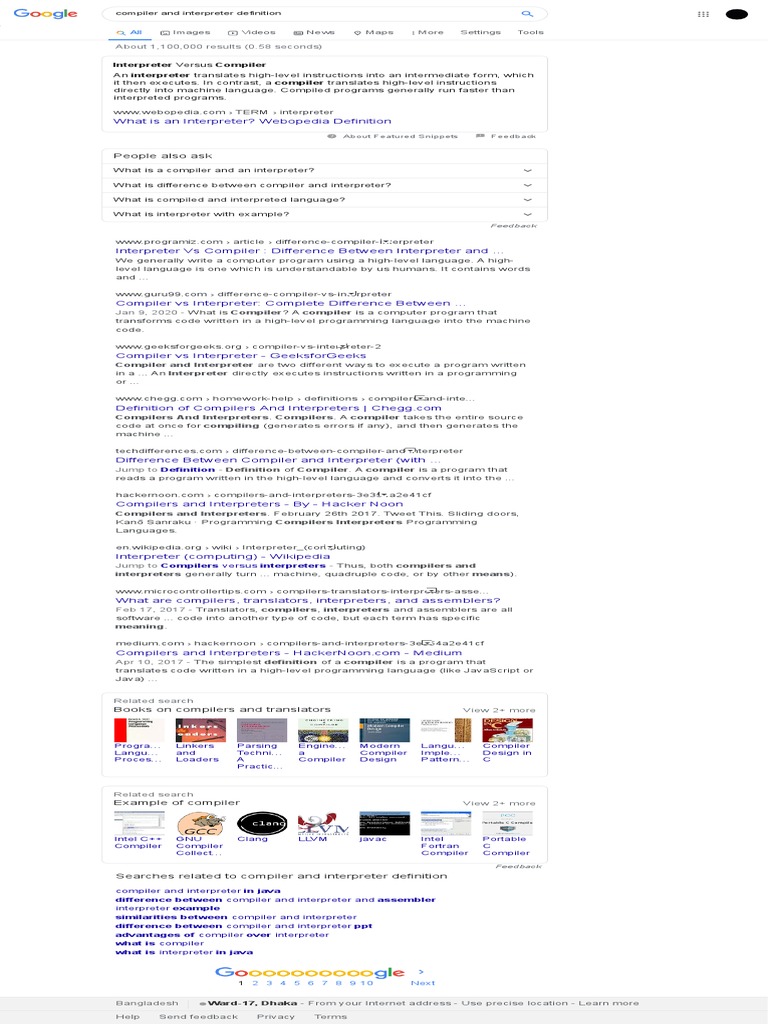This screenshot has height=1024, width=768.
Task: Open the javac thumbnail
Action: pyautogui.click(x=385, y=823)
